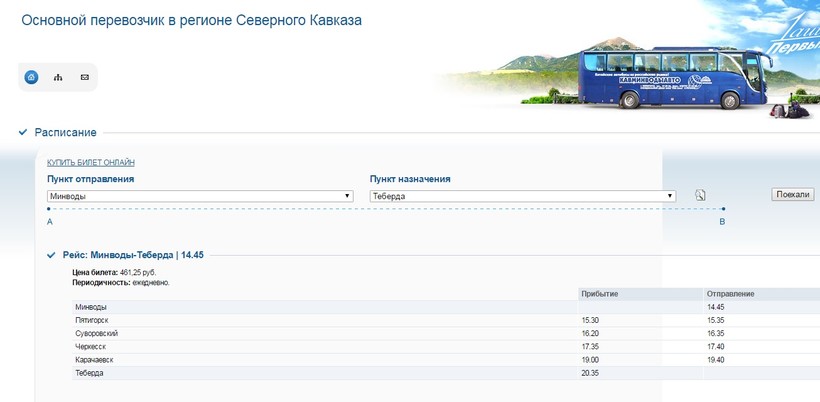The width and height of the screenshot is (820, 402).
Task: Click the checkmark beside Рейс: Минводы-Теберда
Action: click(51, 255)
